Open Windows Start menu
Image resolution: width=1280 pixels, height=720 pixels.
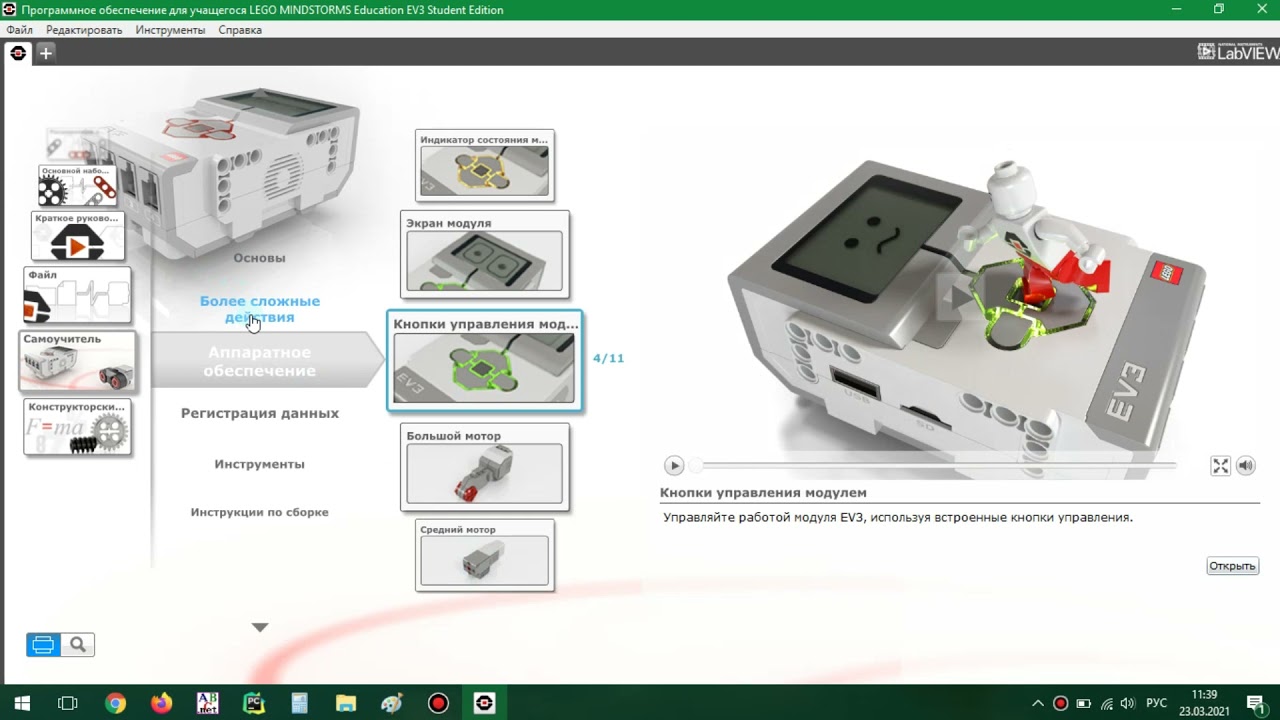[x=21, y=703]
